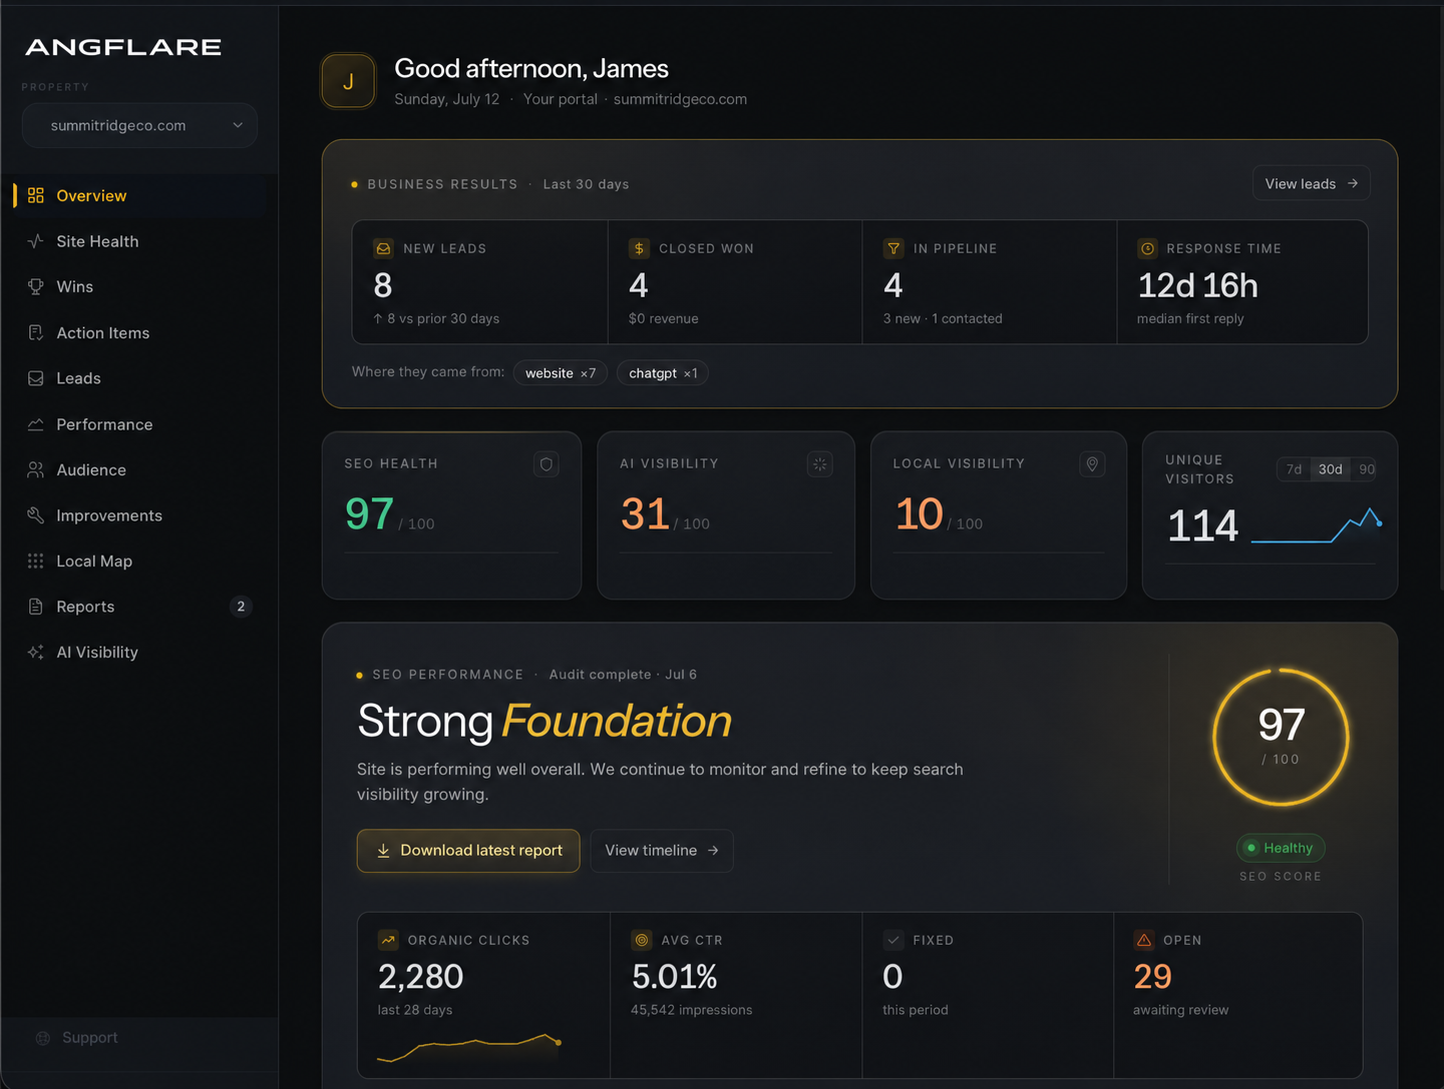Open the Local Map page label
This screenshot has height=1089, width=1444.
coord(94,561)
